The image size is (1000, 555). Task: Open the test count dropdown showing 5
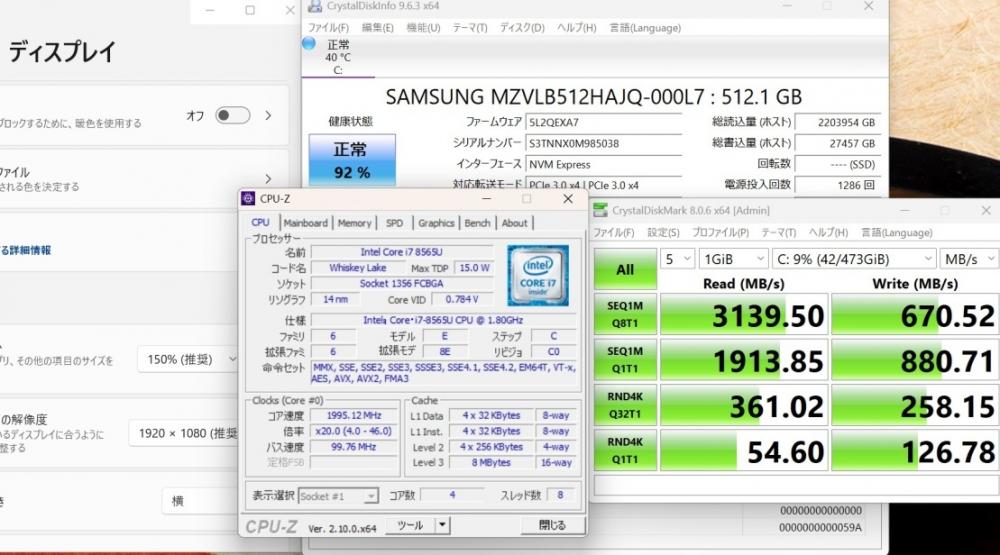point(677,259)
